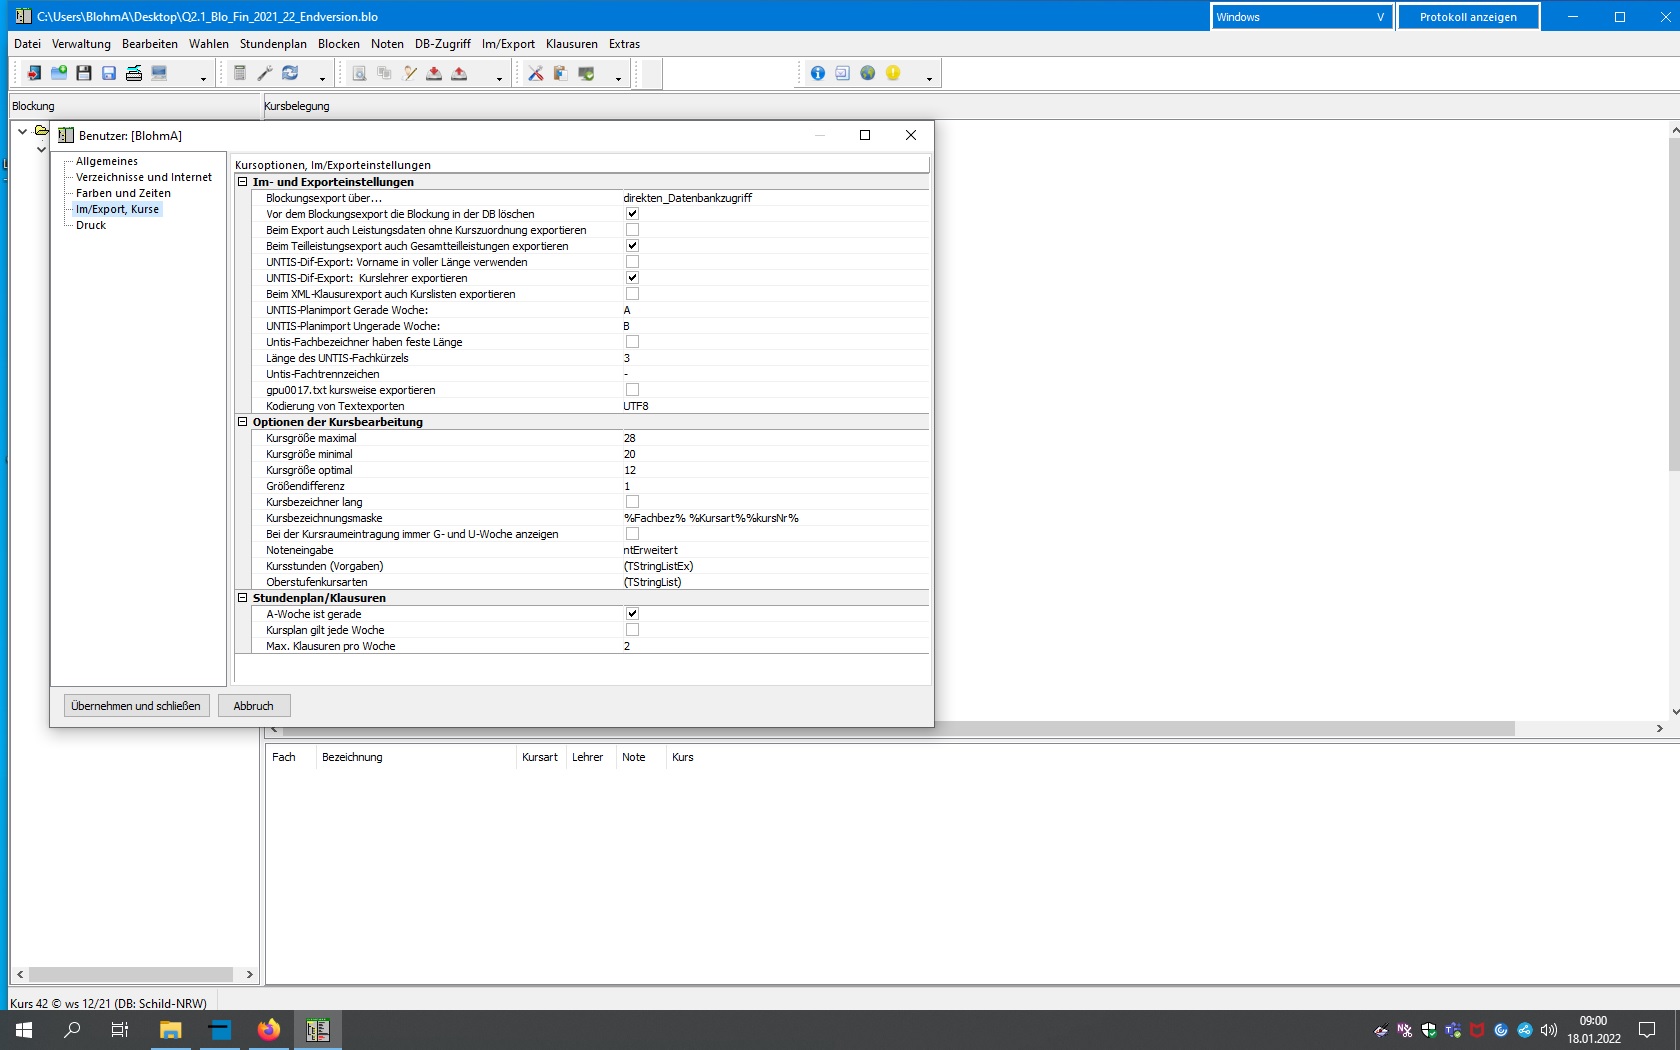The height and width of the screenshot is (1050, 1680).
Task: Click the printer toolbar icon
Action: (134, 73)
